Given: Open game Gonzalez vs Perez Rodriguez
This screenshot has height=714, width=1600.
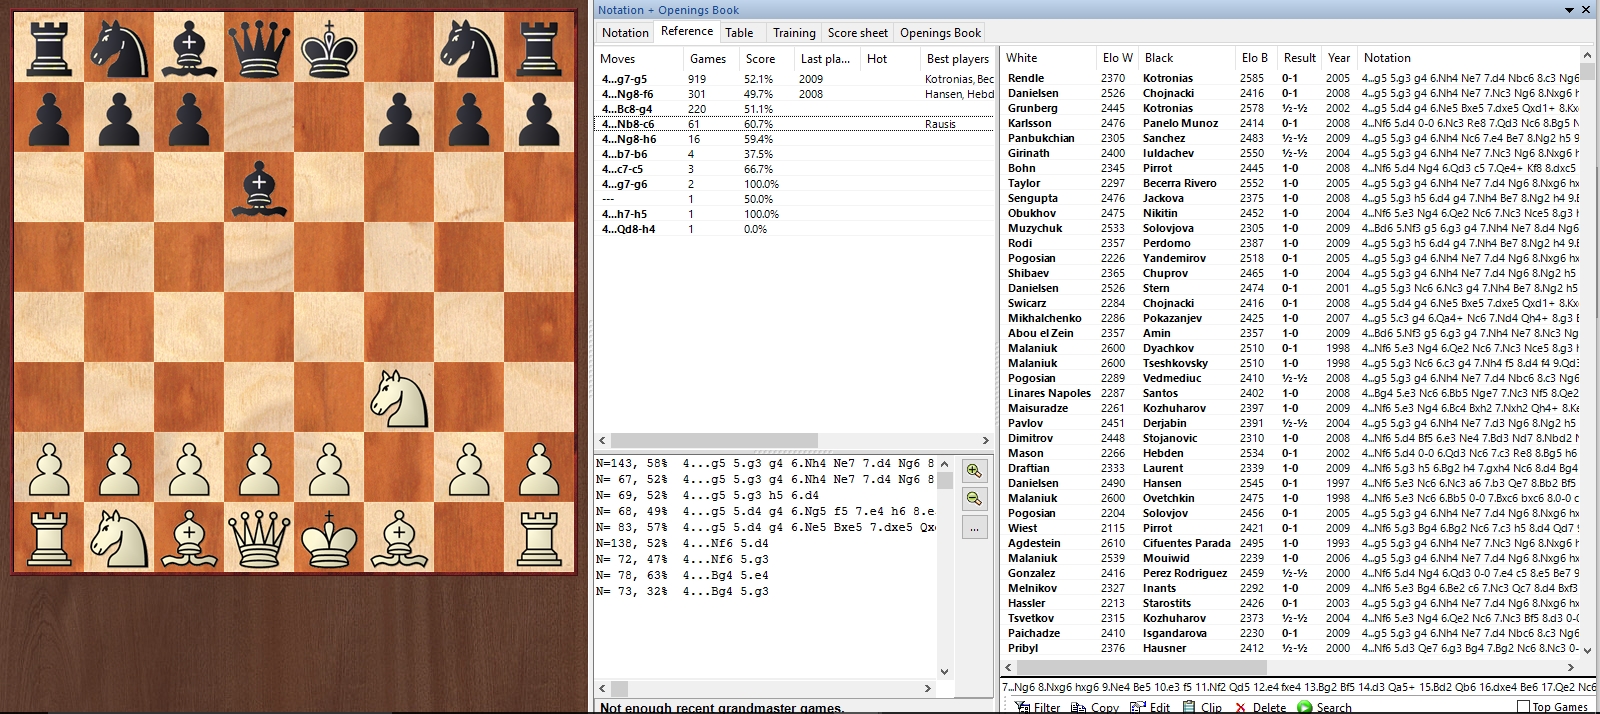Looking at the screenshot, I should click(x=1291, y=573).
